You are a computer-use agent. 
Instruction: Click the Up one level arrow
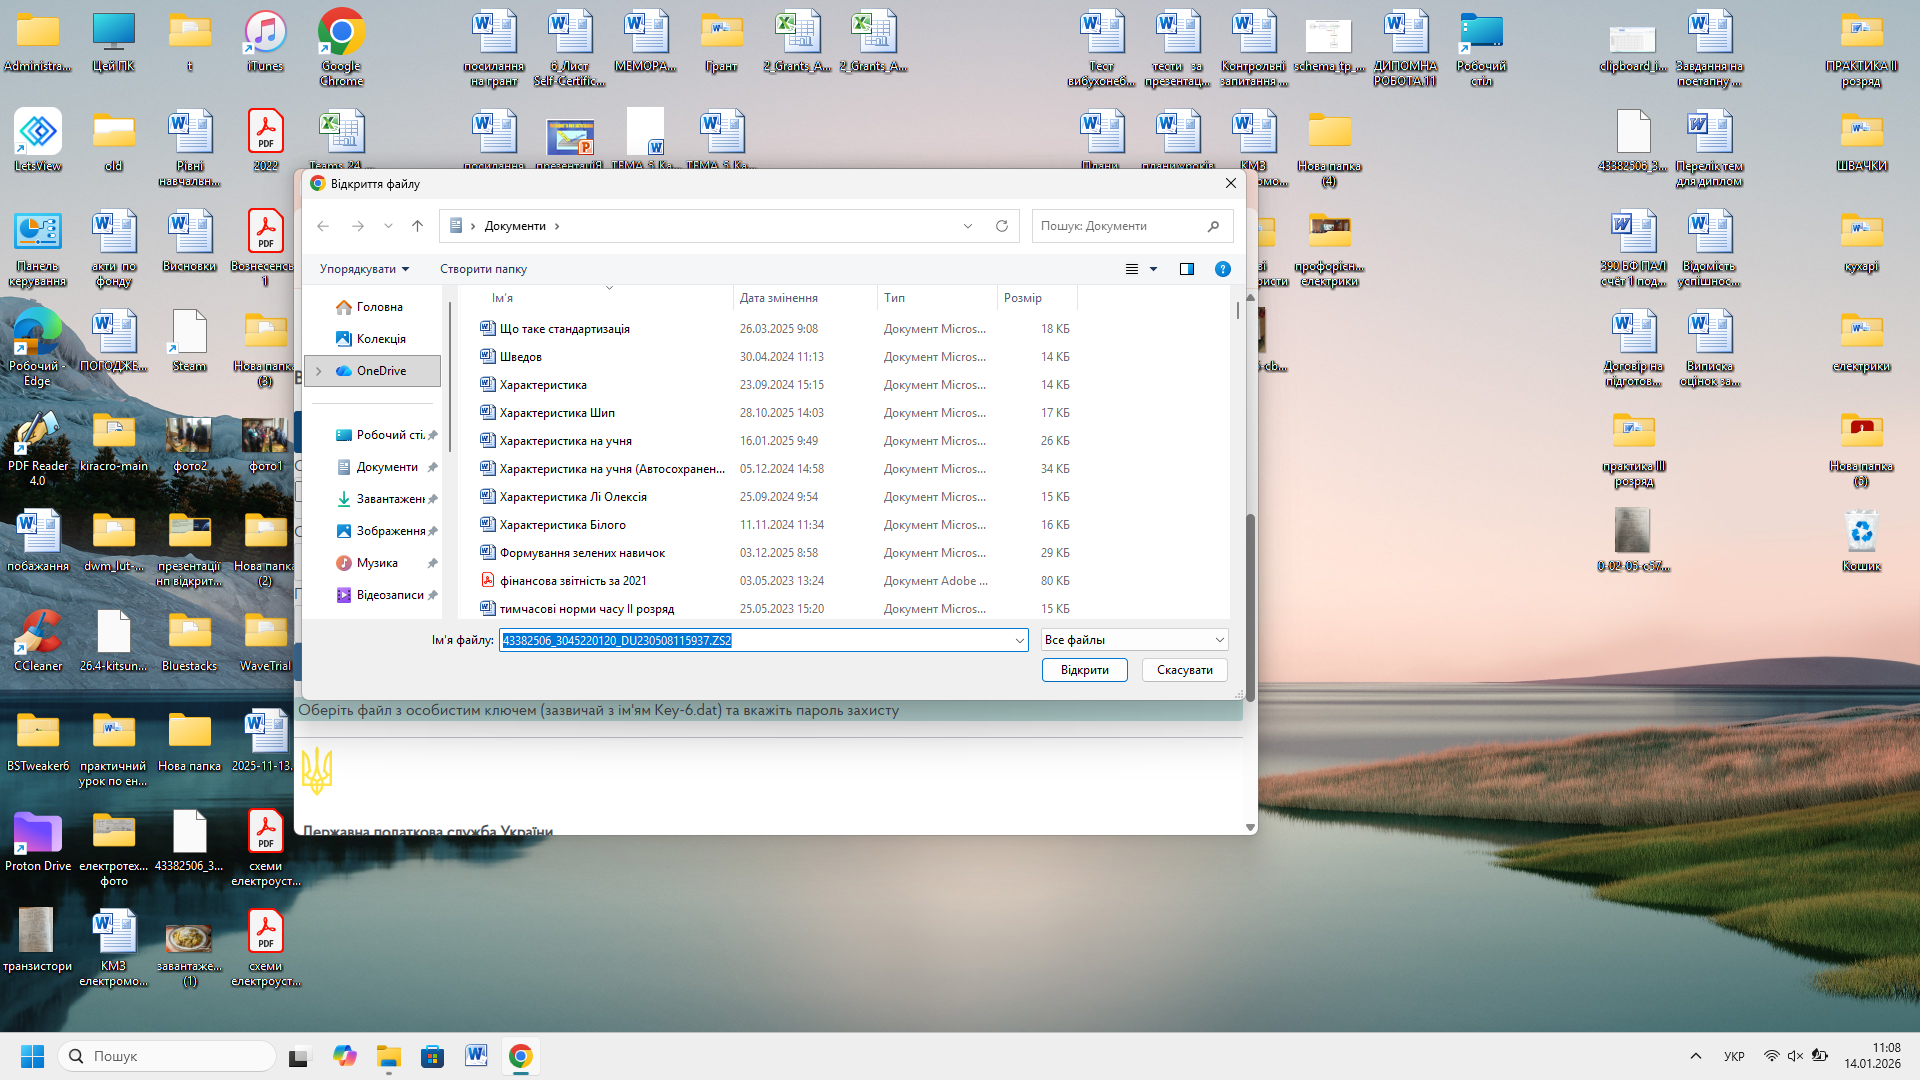[x=417, y=226]
